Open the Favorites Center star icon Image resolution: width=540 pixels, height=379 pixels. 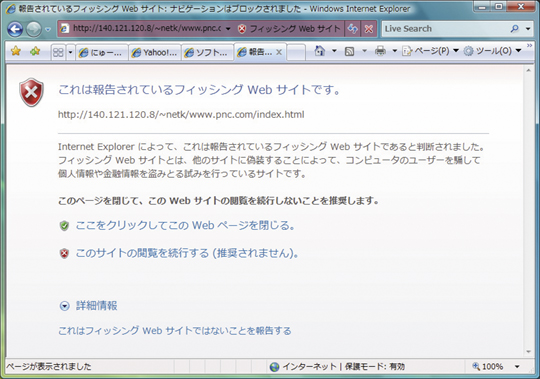click(x=15, y=51)
